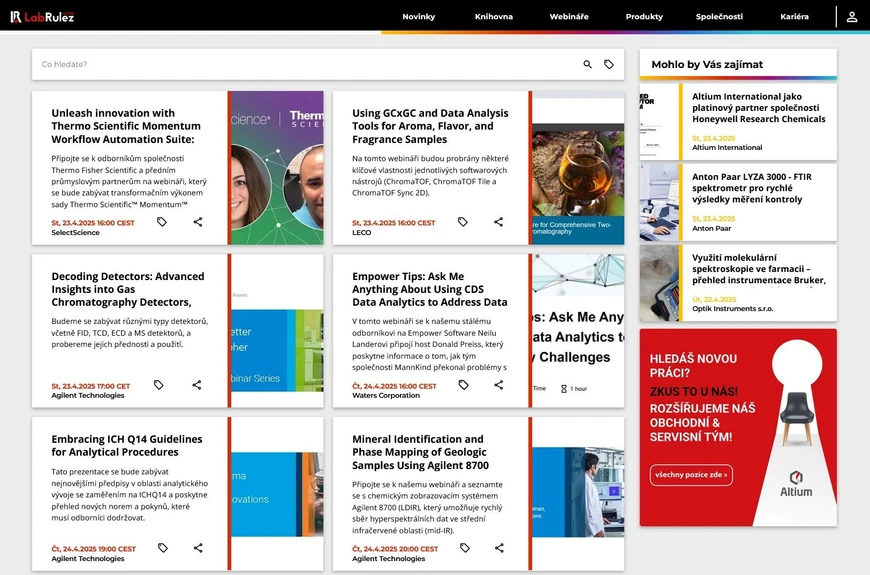Open 'Decoding Detectors: Advanced Insights' title

click(x=128, y=289)
